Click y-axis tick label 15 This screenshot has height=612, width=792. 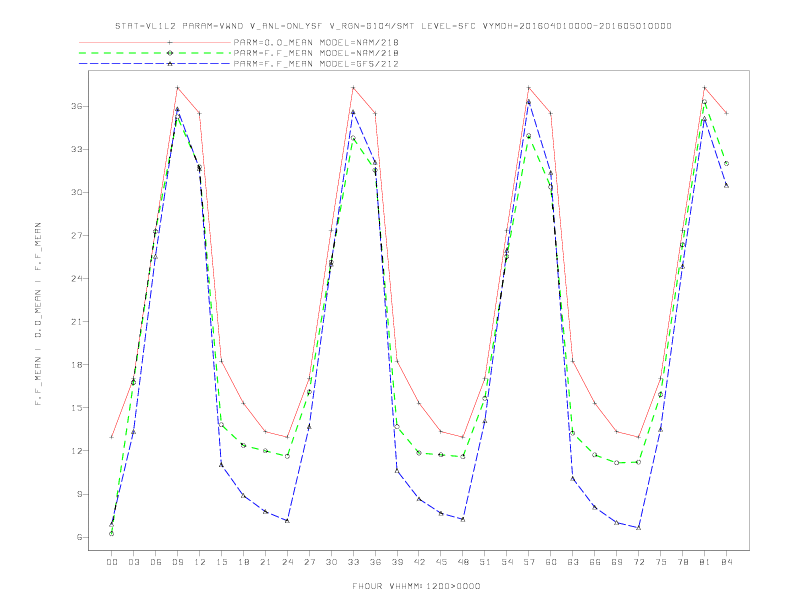[x=77, y=407]
